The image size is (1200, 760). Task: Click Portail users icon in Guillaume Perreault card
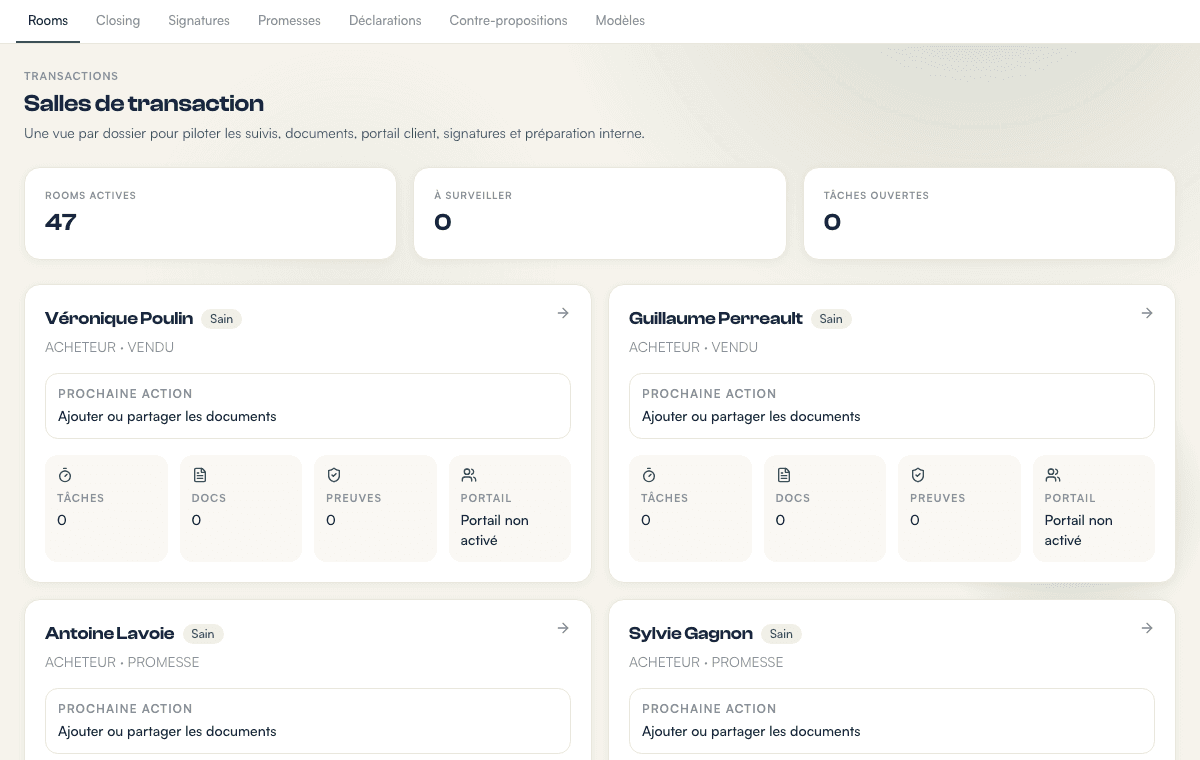pyautogui.click(x=1053, y=475)
